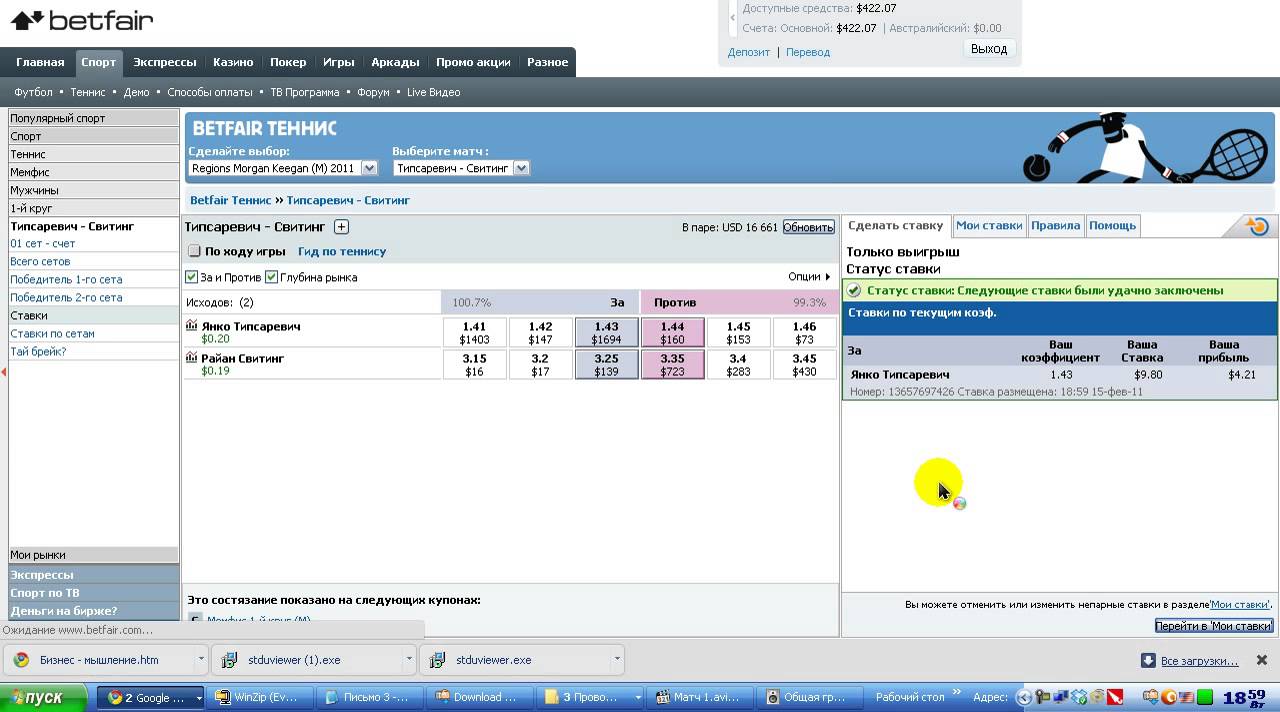The width and height of the screenshot is (1280, 712).
Task: Expand the Рабочий стол toolbar chevron
Action: click(957, 692)
